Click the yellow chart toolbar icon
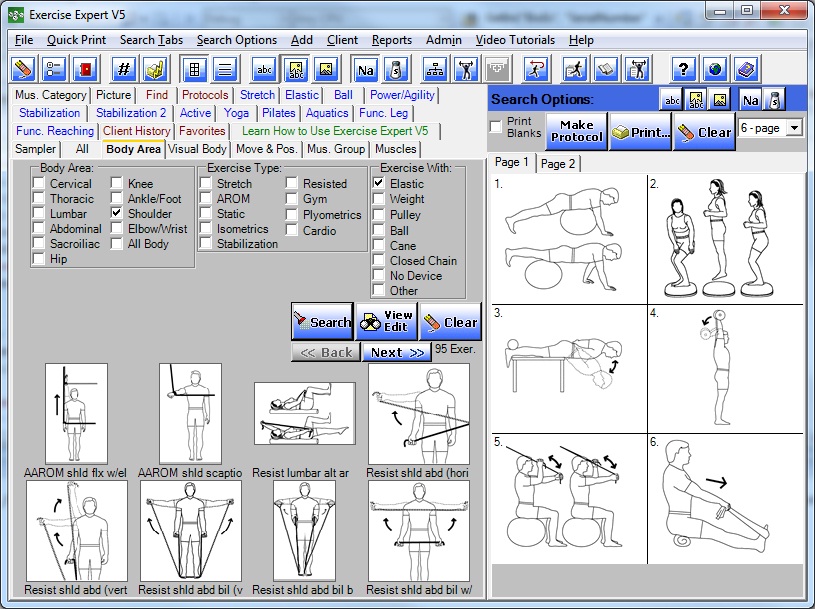 155,69
